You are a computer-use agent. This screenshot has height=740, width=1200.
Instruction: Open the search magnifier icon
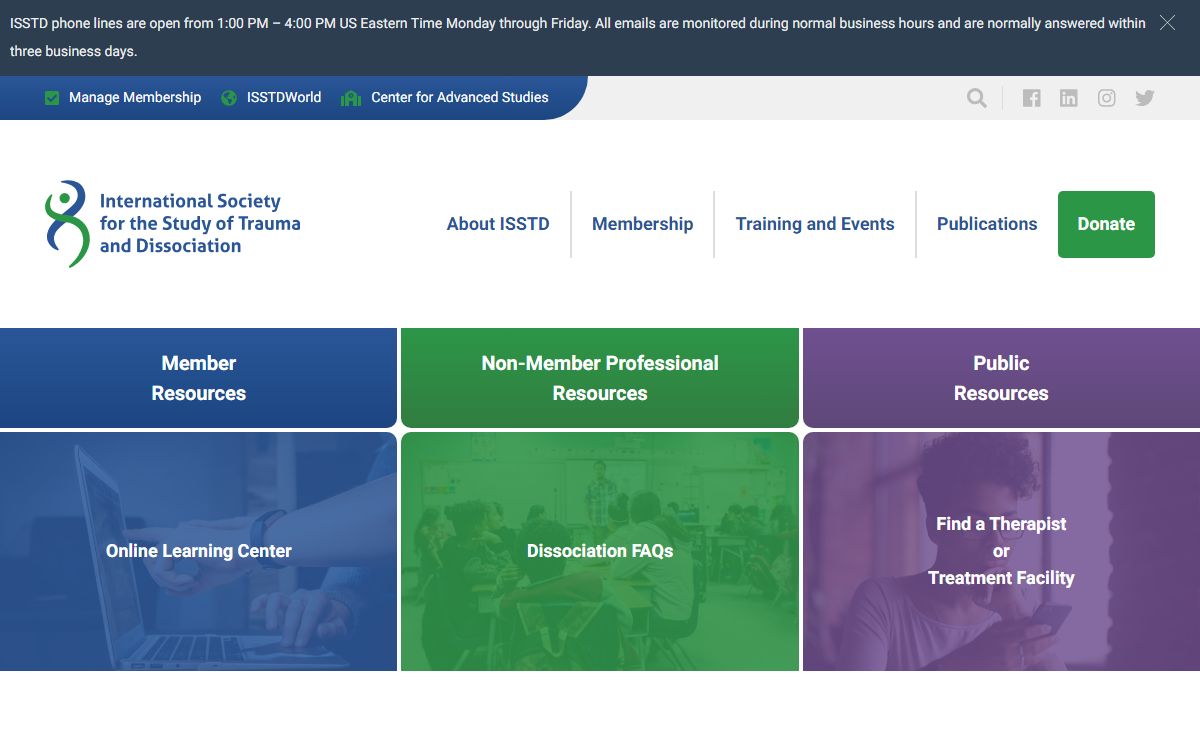click(977, 98)
